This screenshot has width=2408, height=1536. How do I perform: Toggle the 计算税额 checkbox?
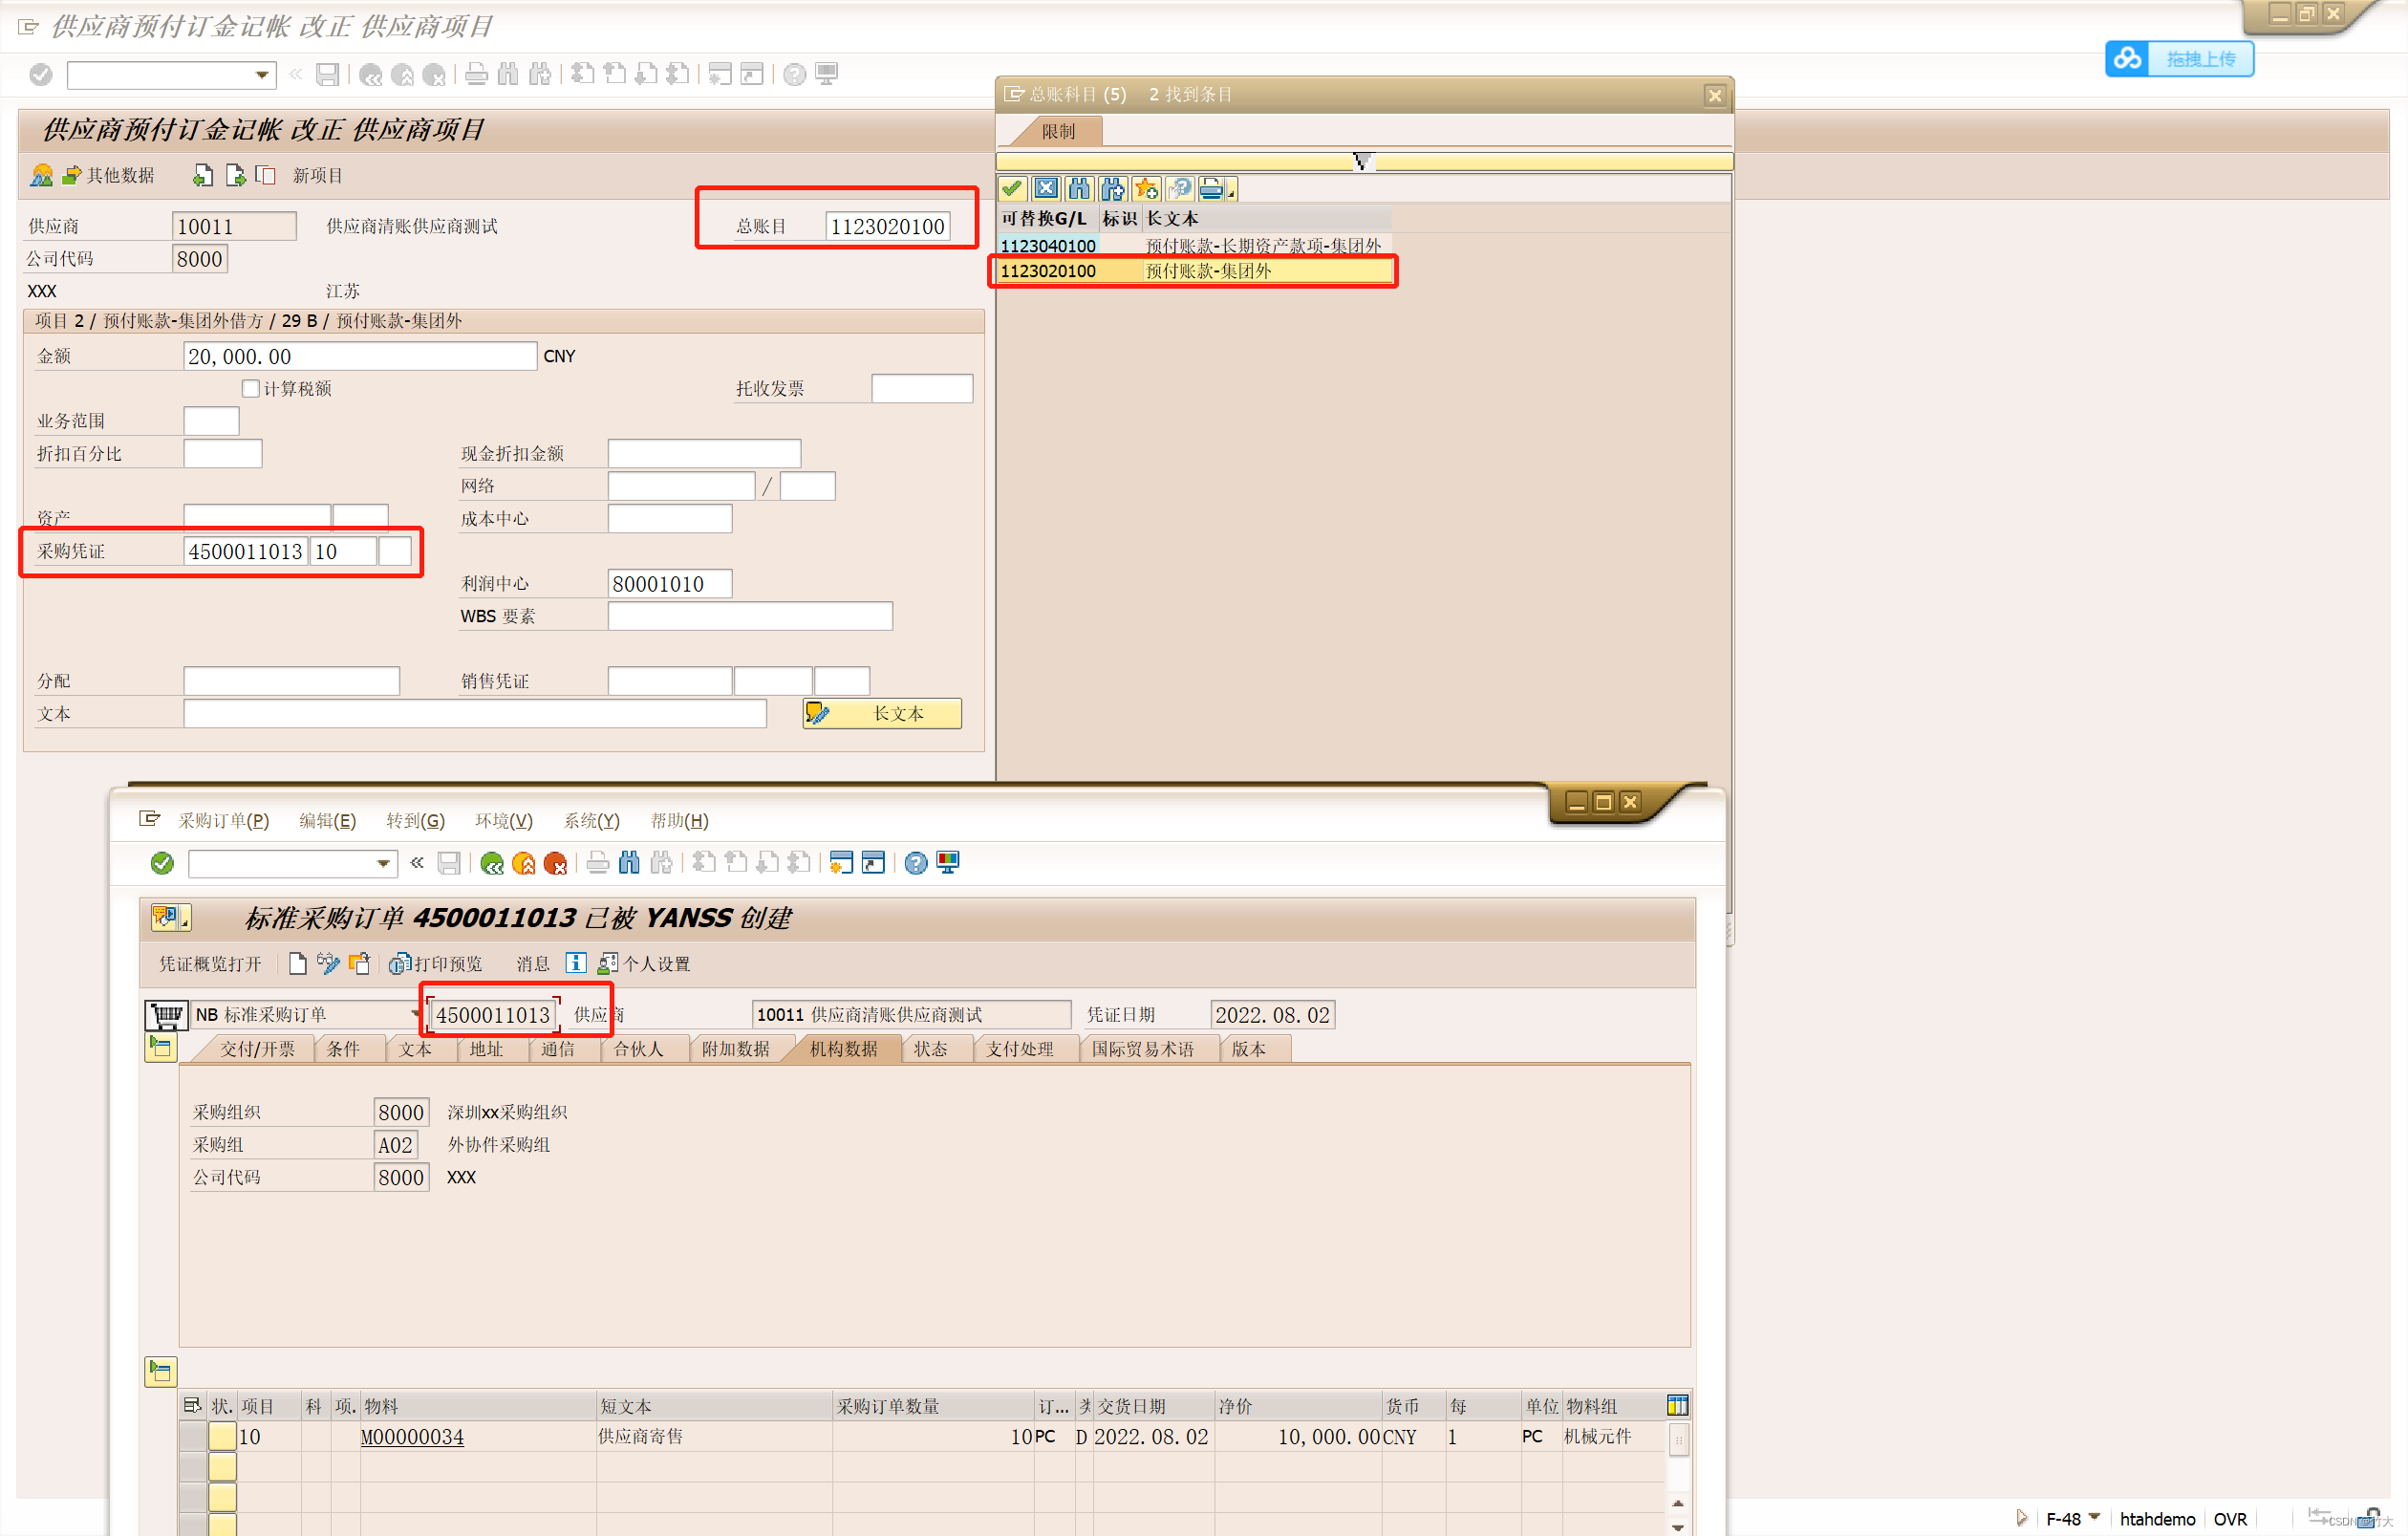[250, 388]
